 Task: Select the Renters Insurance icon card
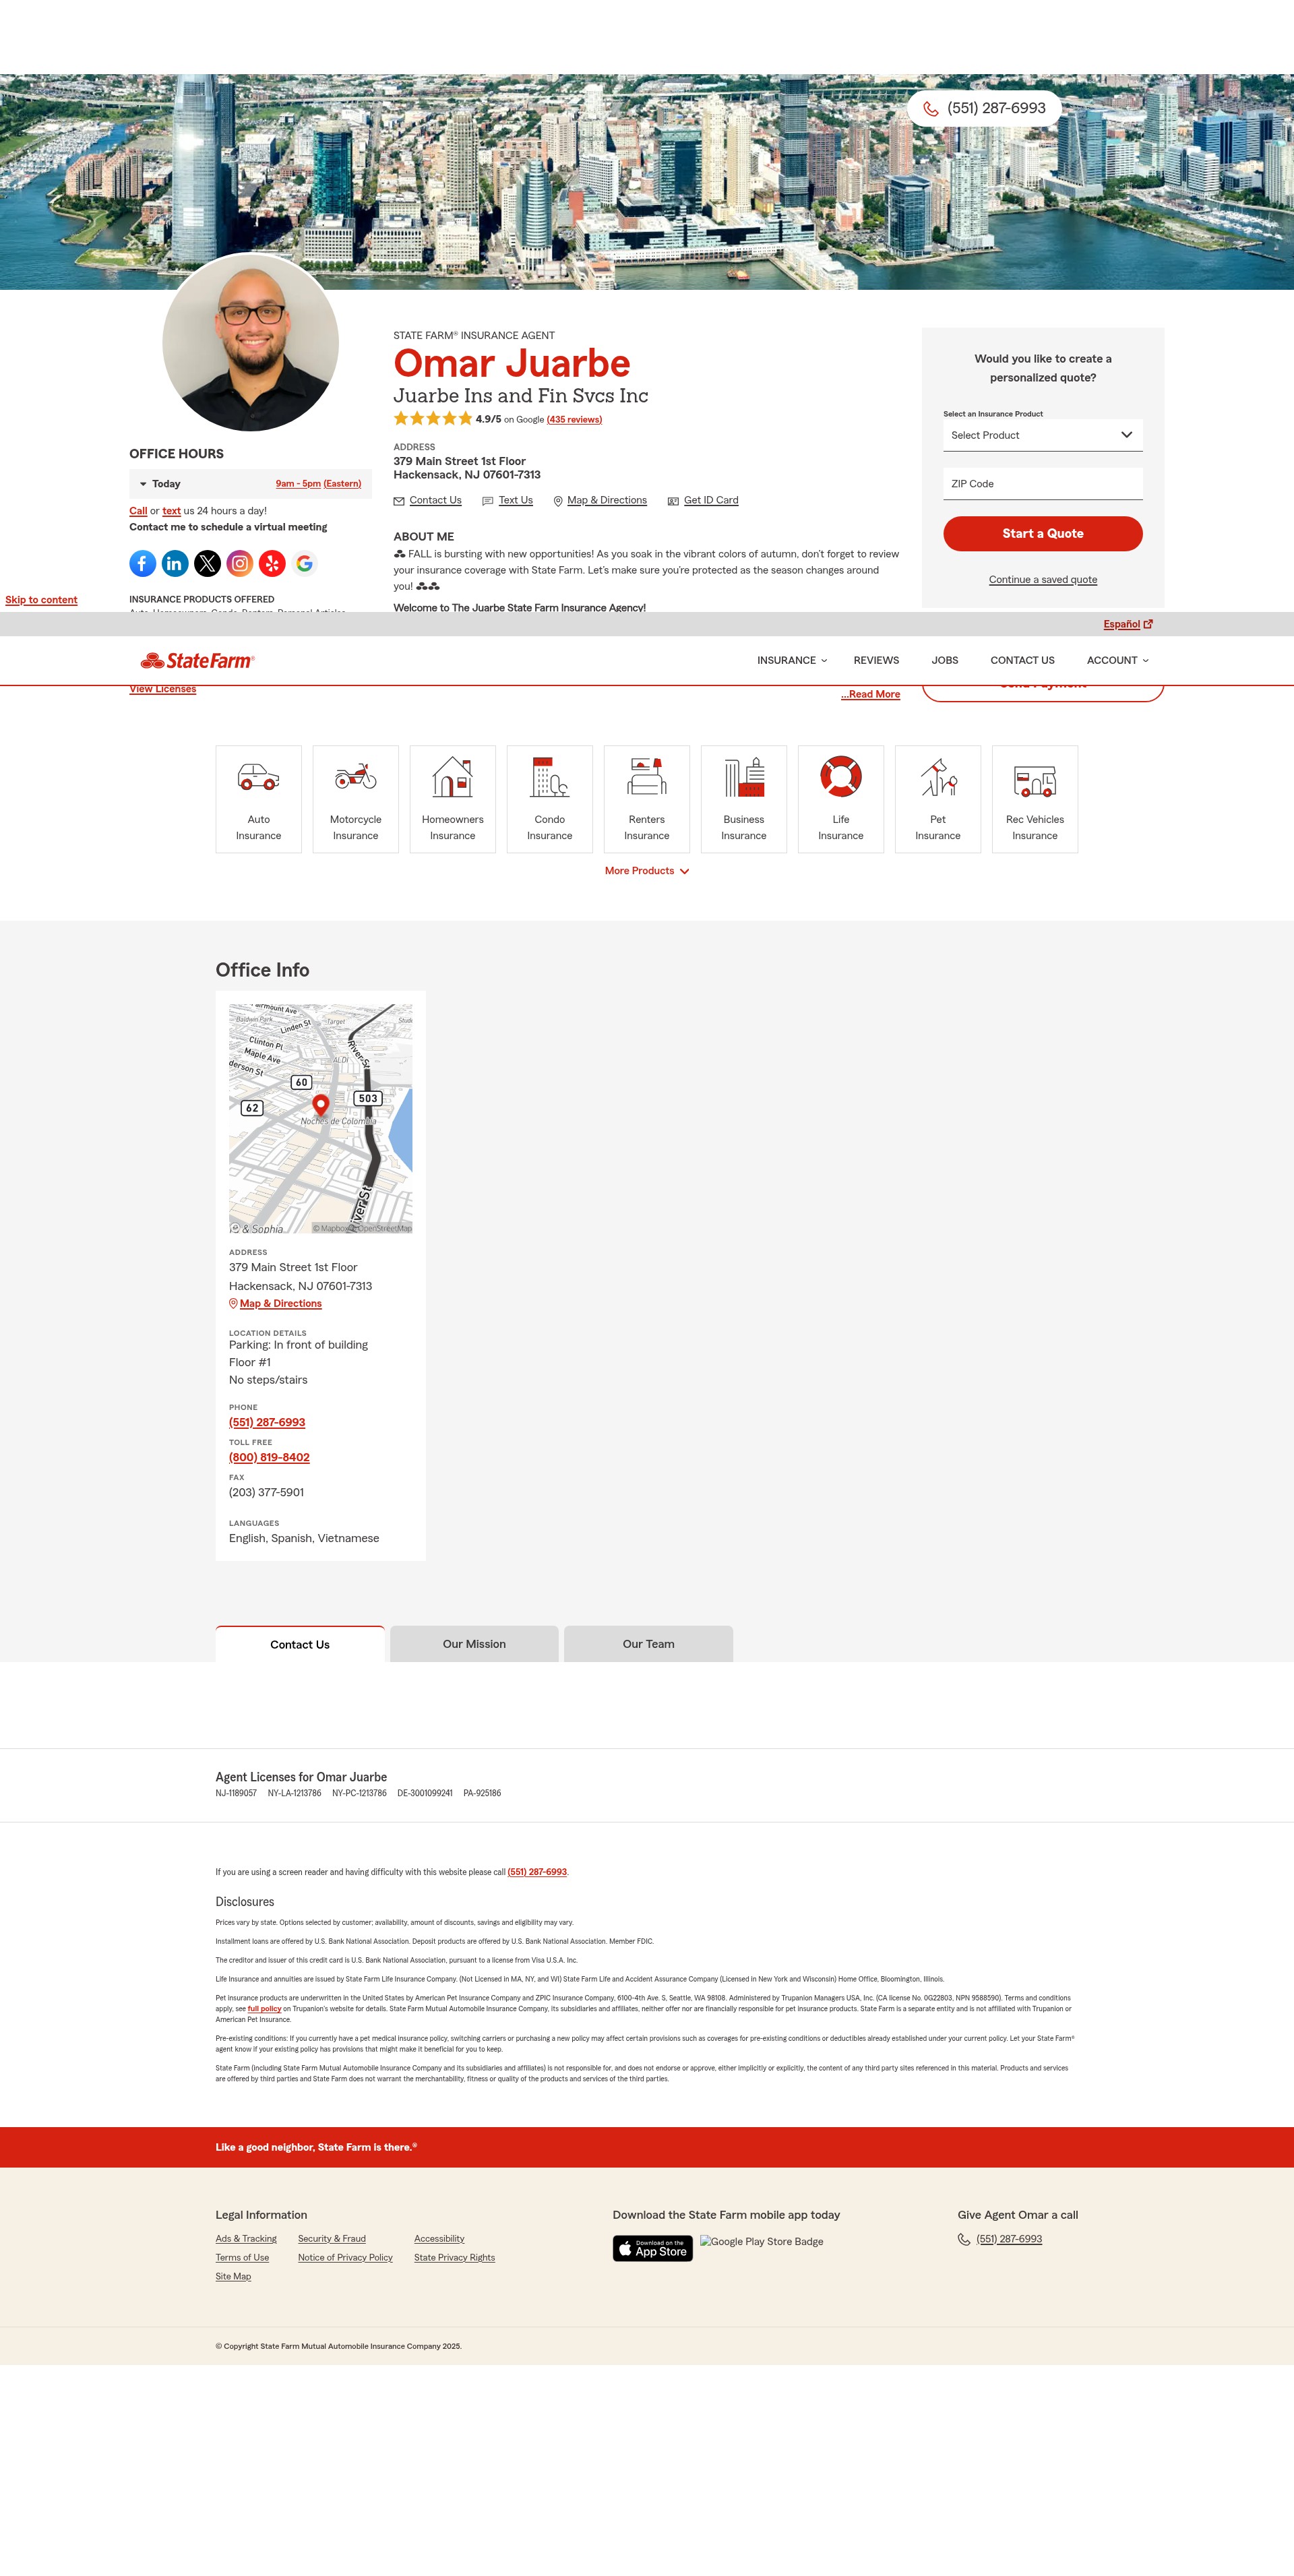pyautogui.click(x=646, y=799)
